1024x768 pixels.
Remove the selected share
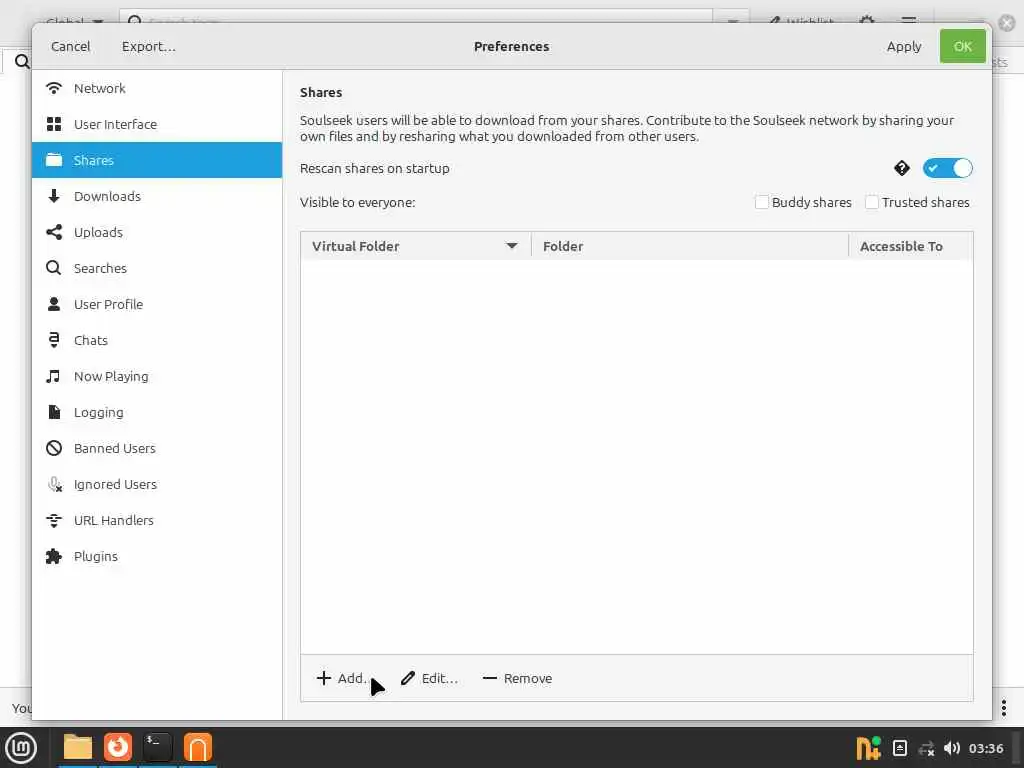517,678
